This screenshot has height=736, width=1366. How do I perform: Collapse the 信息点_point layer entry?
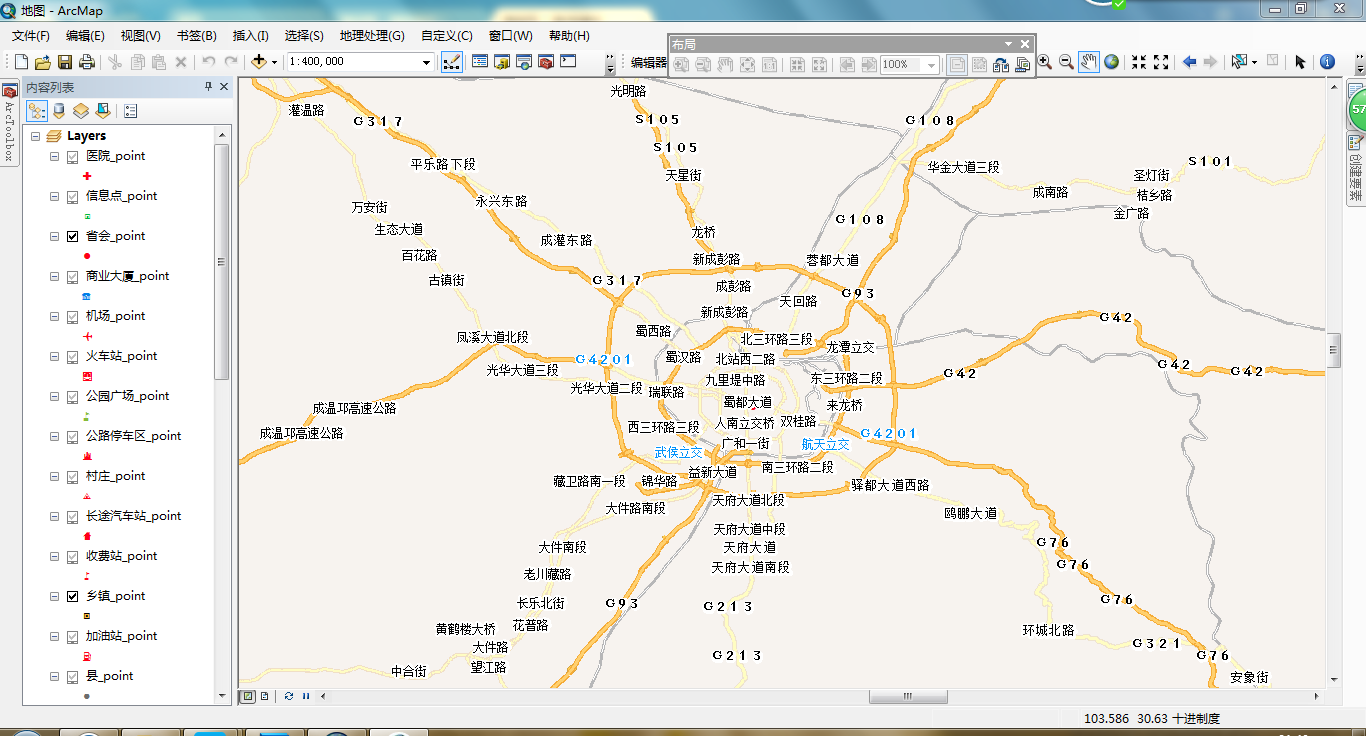coord(56,196)
